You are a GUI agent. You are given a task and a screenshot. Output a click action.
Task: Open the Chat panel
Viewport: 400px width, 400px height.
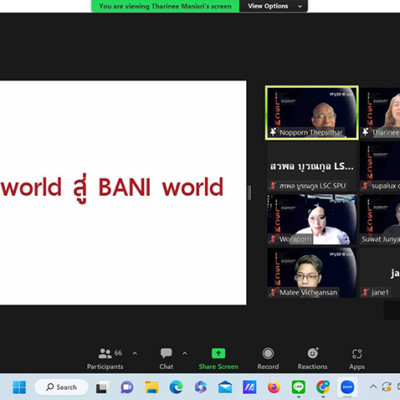166,359
